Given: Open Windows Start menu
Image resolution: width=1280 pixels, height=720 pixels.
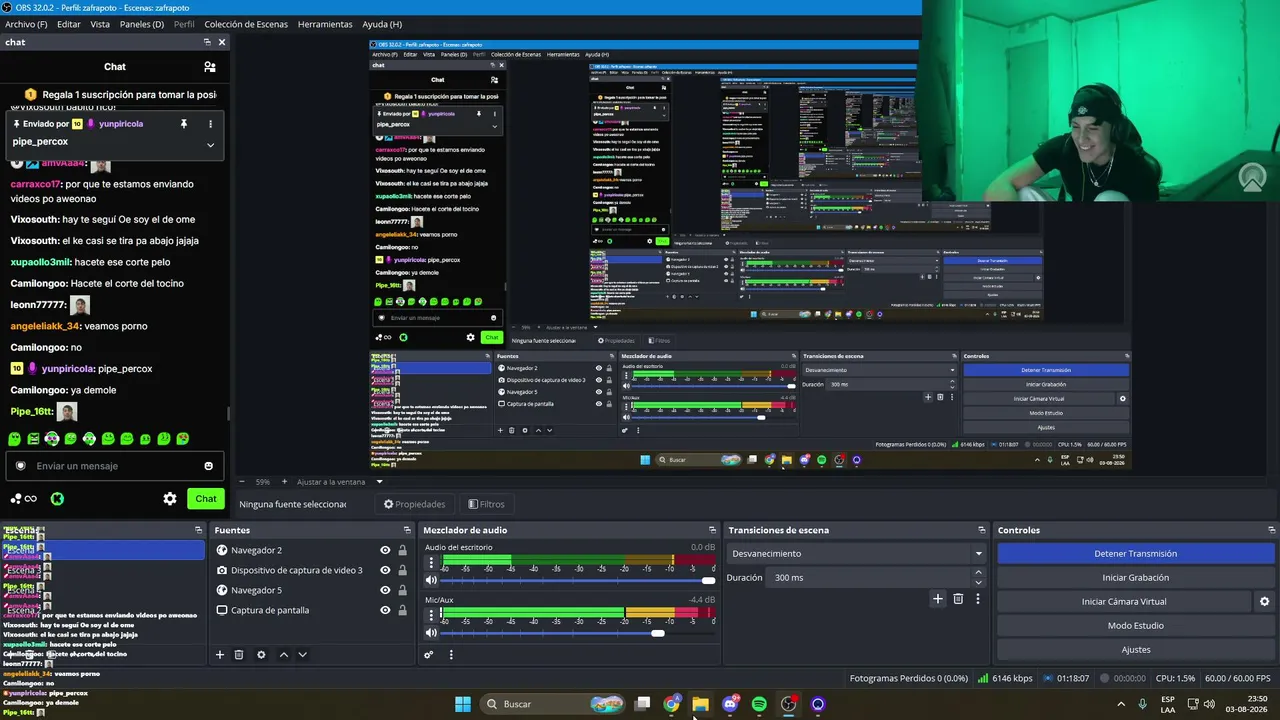Looking at the screenshot, I should [463, 704].
